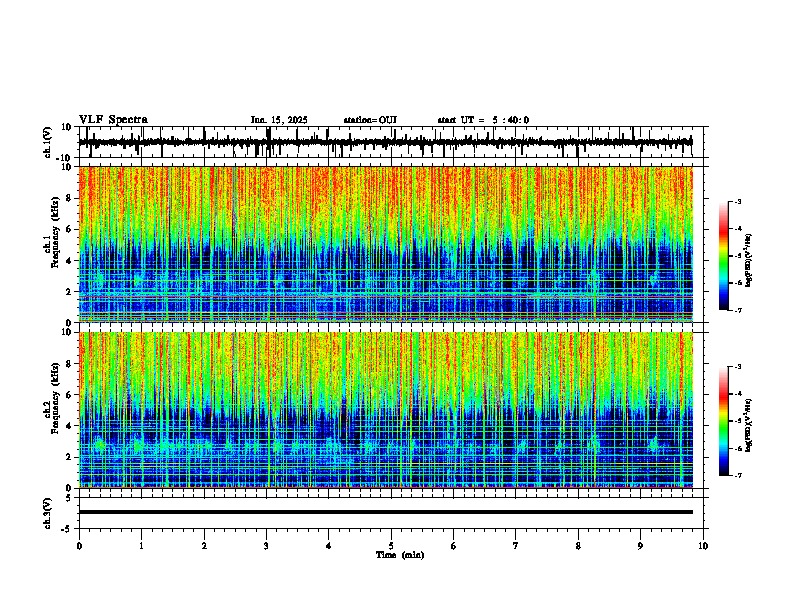
Task: Click the ch.3 flat black signal bar
Action: point(385,512)
